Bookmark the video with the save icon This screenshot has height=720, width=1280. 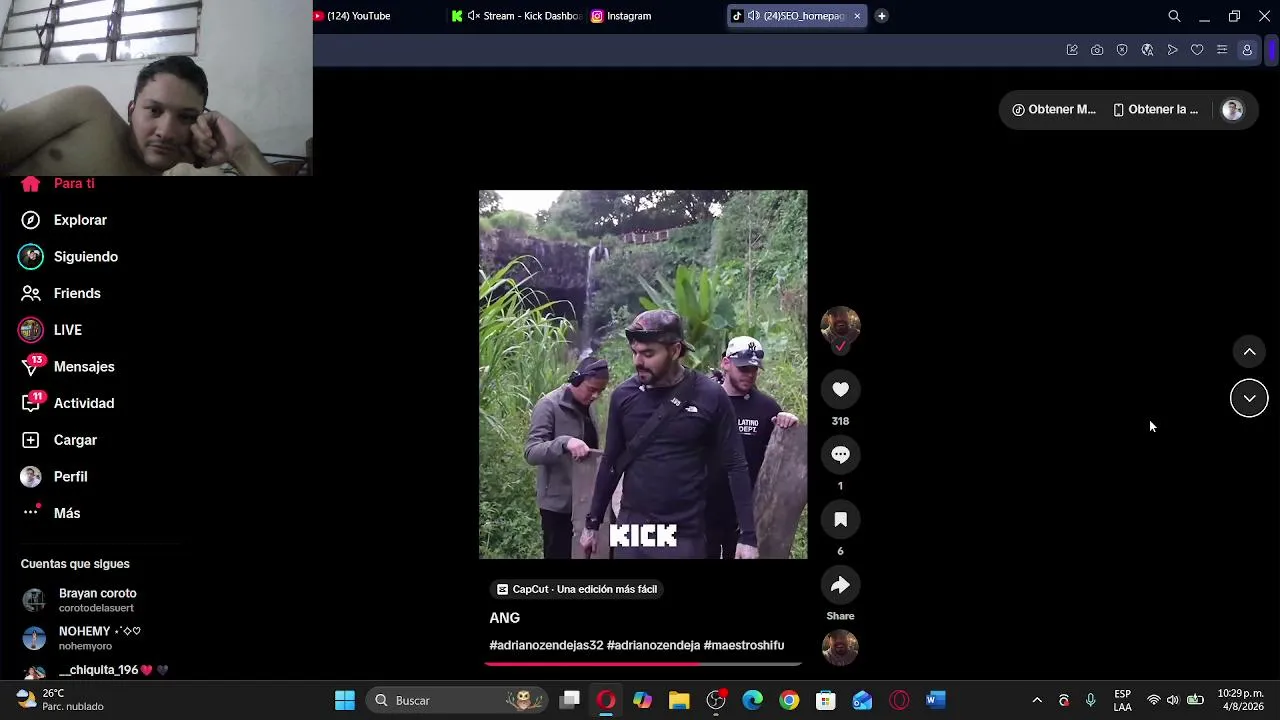(840, 520)
